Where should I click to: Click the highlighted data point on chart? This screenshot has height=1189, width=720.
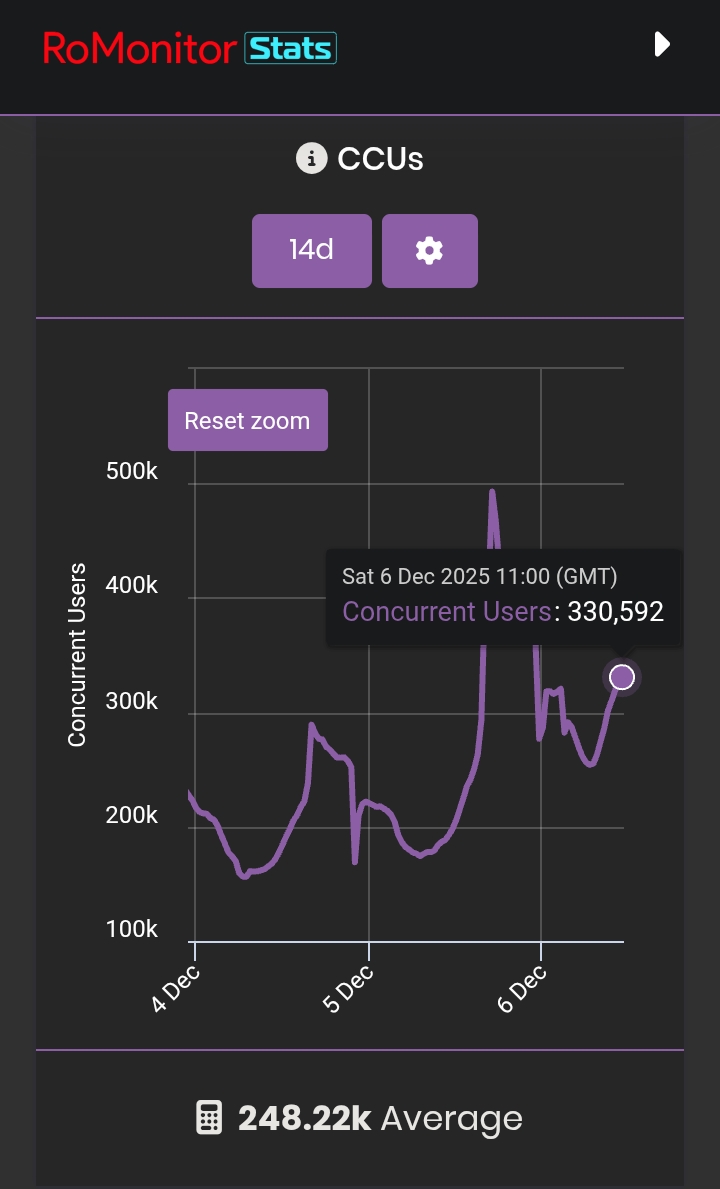point(622,677)
